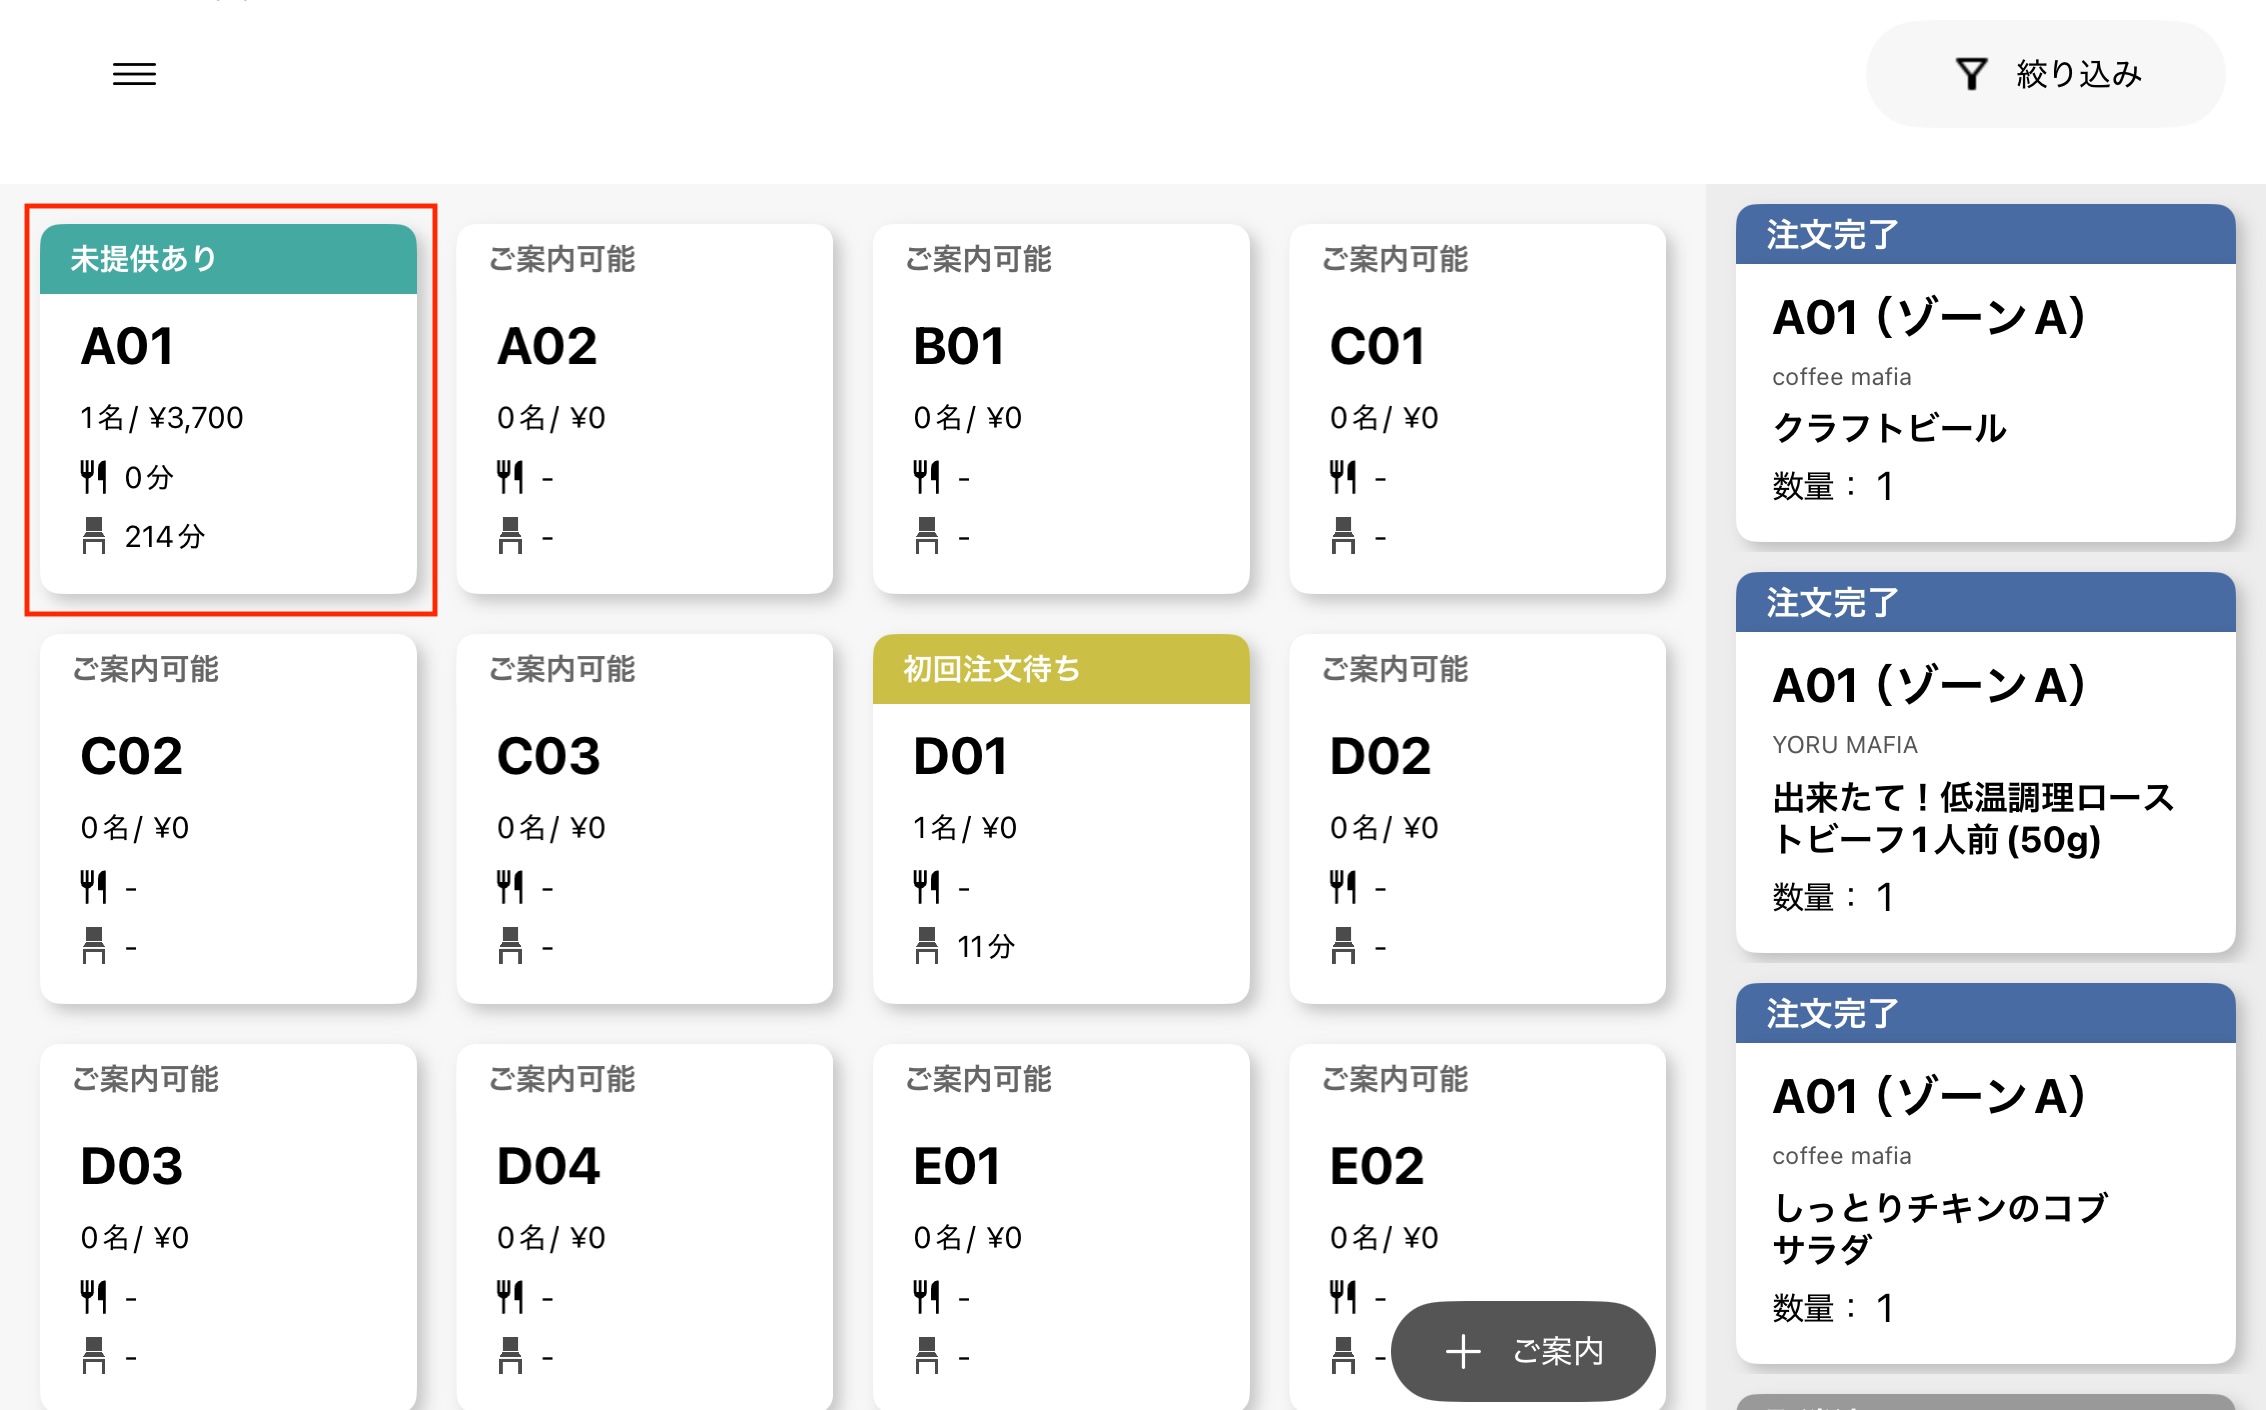This screenshot has height=1410, width=2266.
Task: Click the fork-knife icon on table C03
Action: pyautogui.click(x=510, y=886)
